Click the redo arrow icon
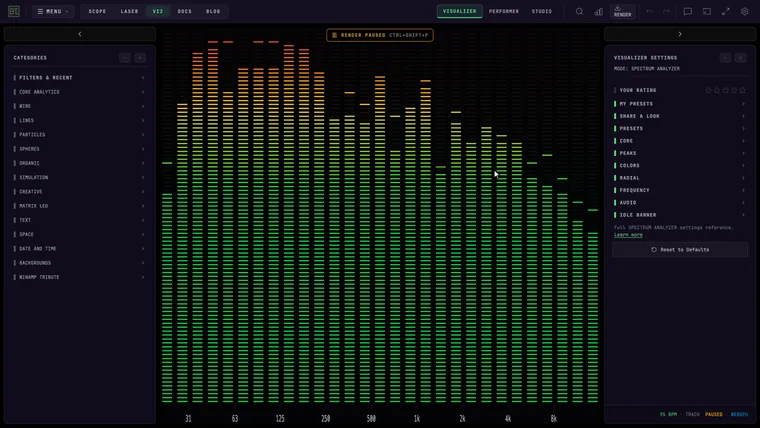760x428 pixels. pyautogui.click(x=666, y=11)
